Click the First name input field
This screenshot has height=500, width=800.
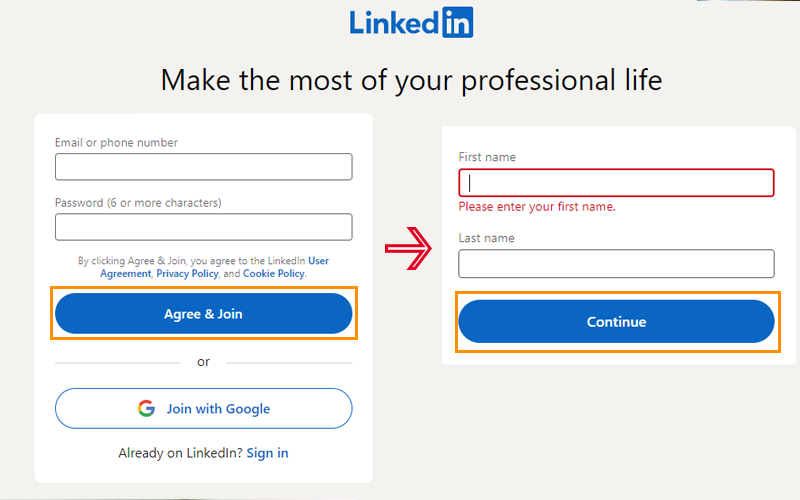(616, 183)
